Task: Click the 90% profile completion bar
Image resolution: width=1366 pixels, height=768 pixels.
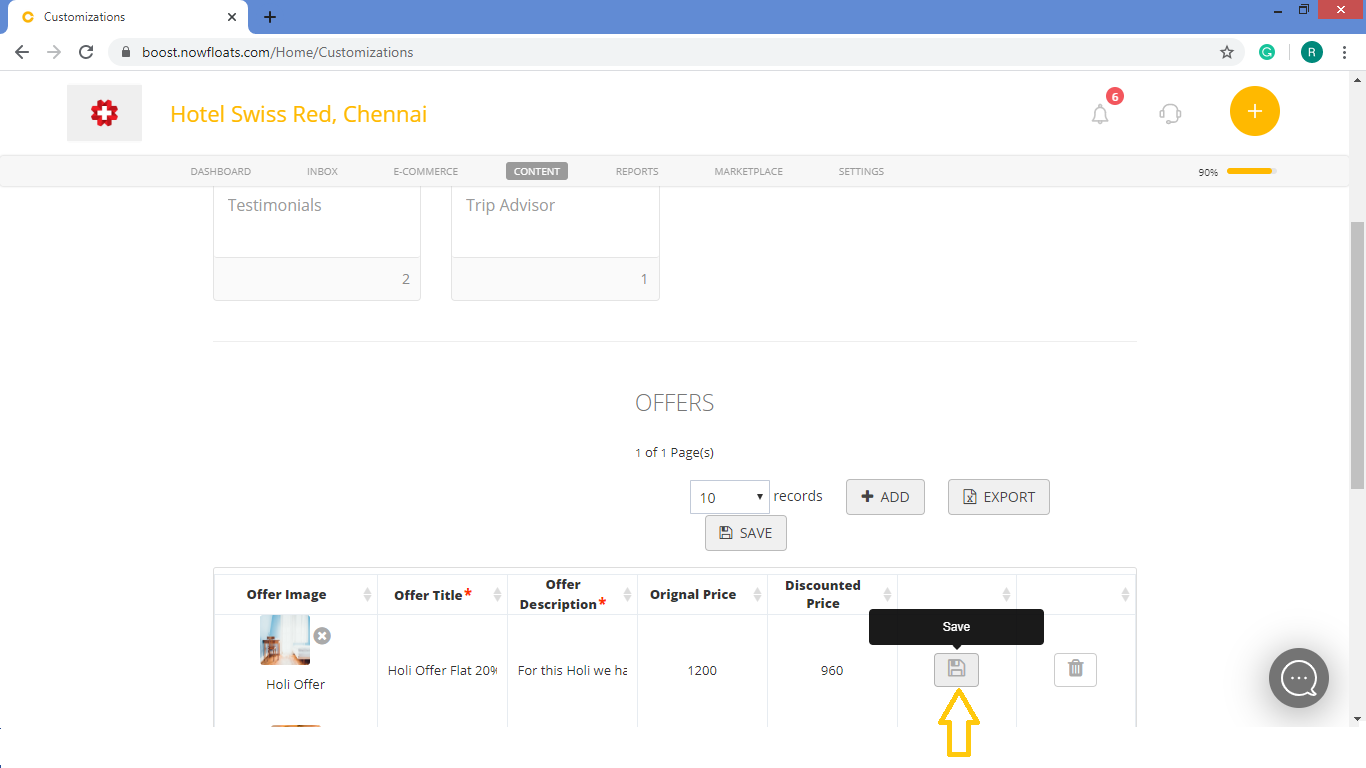Action: pyautogui.click(x=1251, y=171)
